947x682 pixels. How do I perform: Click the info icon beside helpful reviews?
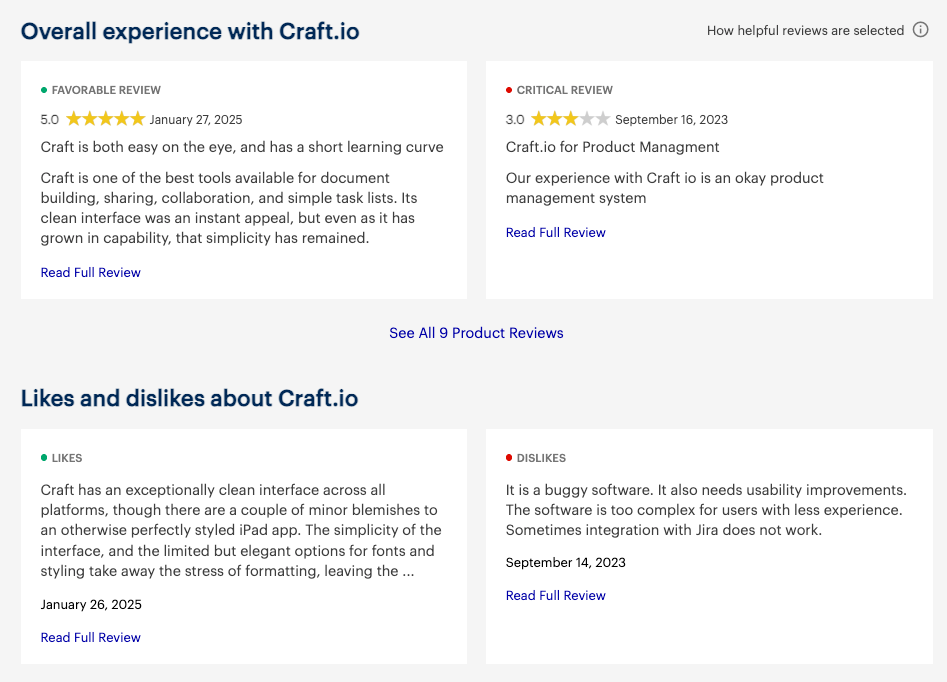tap(920, 30)
